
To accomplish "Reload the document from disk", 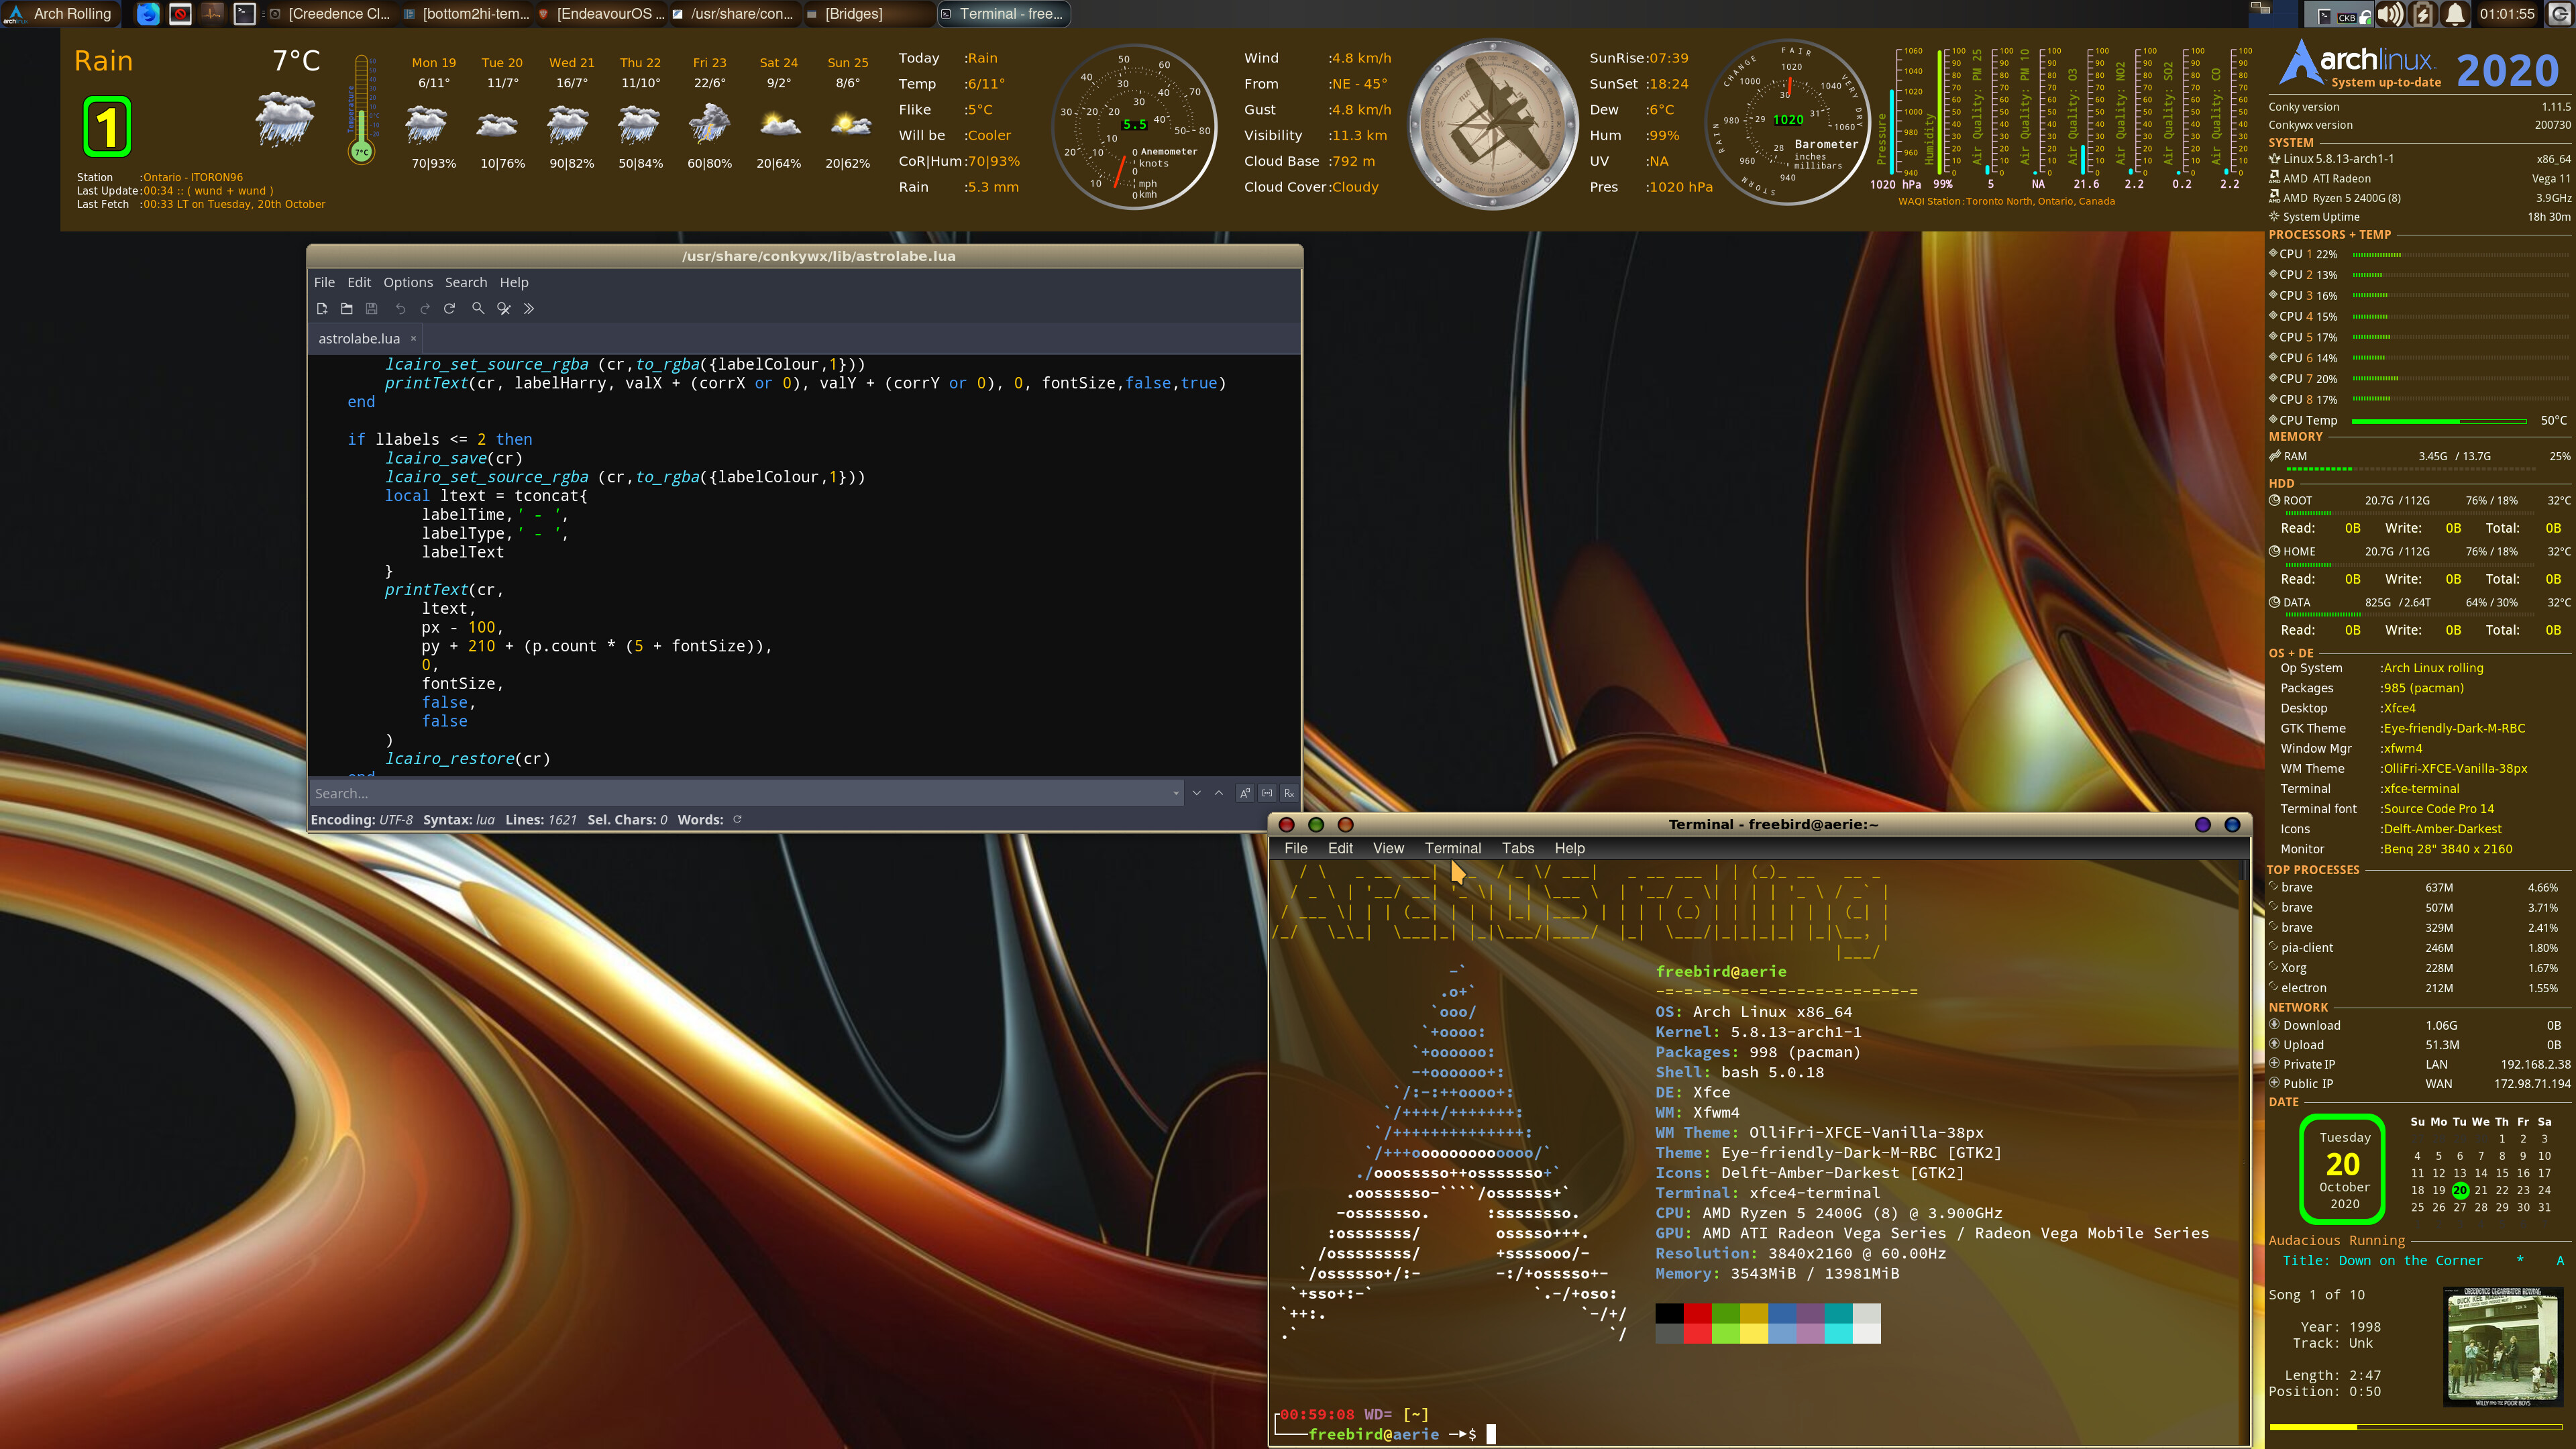I will pyautogui.click(x=450, y=309).
